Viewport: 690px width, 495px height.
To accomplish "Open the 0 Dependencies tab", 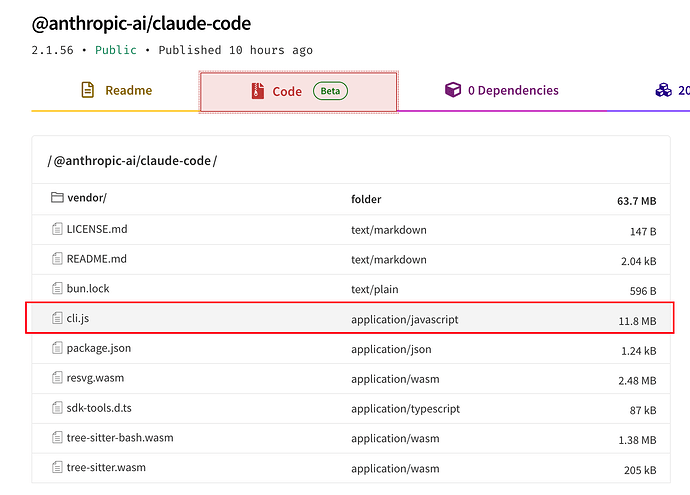I will (502, 91).
